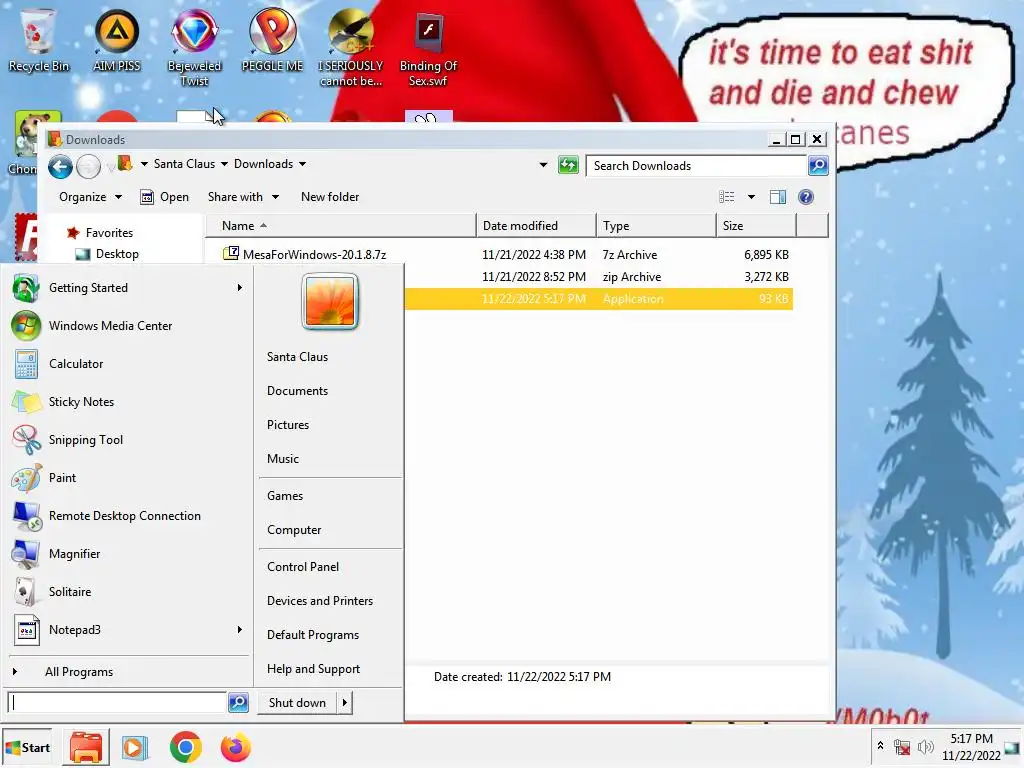
Task: Open Notepad3 from Start menu
Action: (129, 630)
